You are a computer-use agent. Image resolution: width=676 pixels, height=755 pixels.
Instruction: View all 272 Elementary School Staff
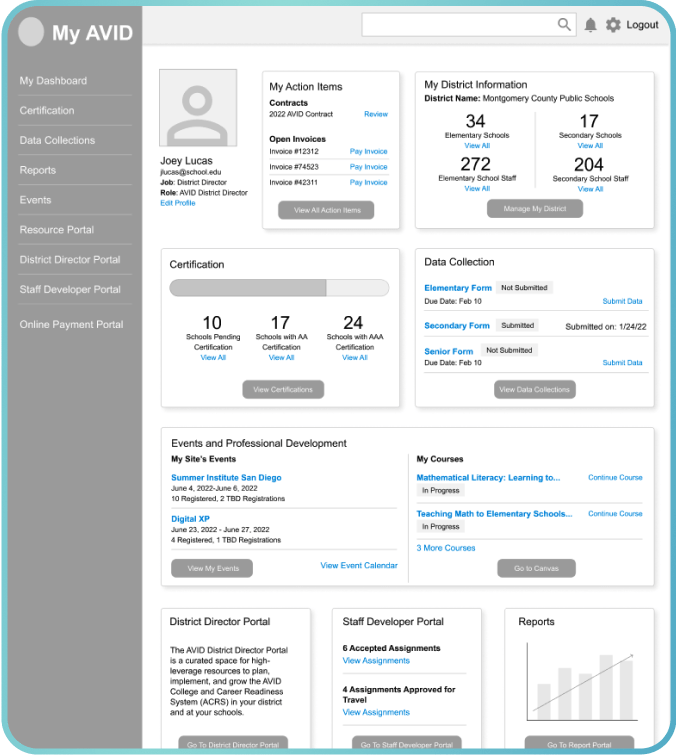pos(477,188)
